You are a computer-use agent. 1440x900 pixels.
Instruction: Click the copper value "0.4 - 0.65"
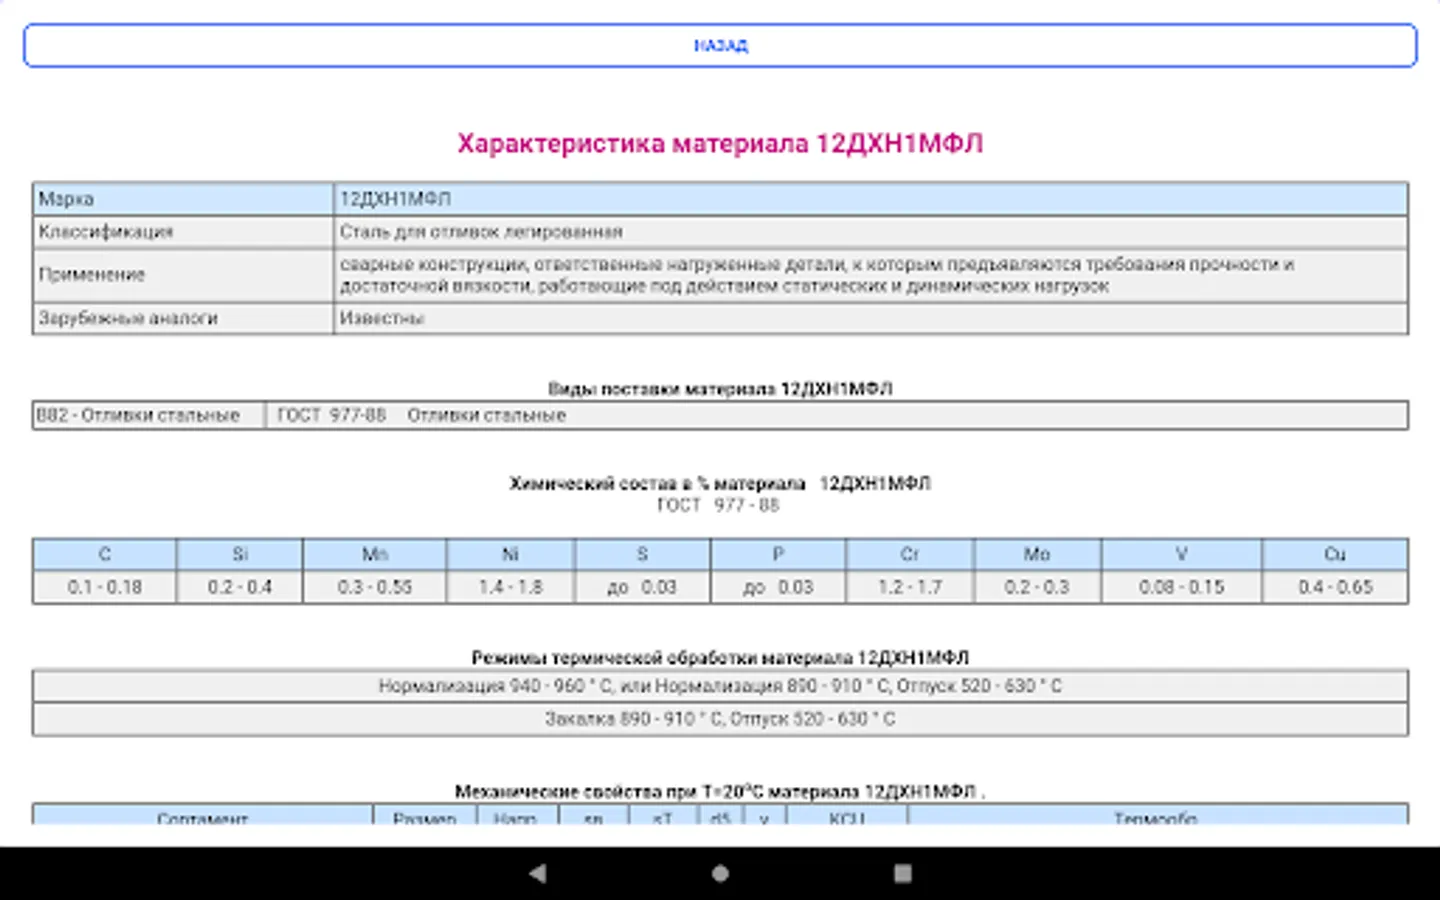tap(1336, 587)
